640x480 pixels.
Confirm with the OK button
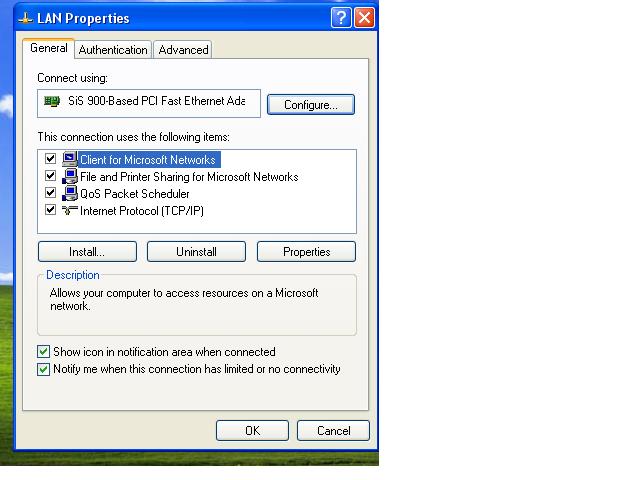[252, 431]
